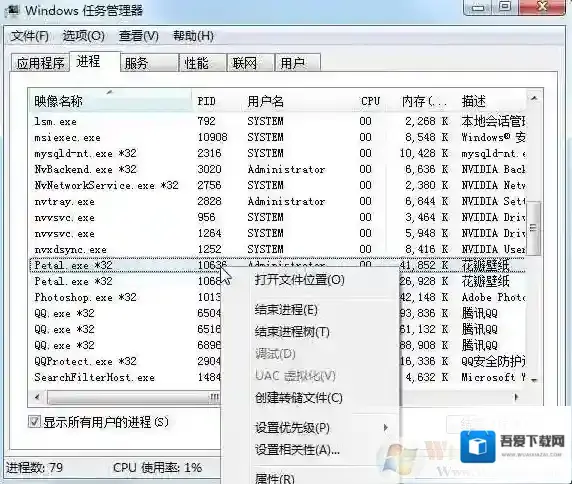Viewport: 572px width, 484px height.
Task: Open the 帮助(H) menu
Action: click(x=193, y=36)
